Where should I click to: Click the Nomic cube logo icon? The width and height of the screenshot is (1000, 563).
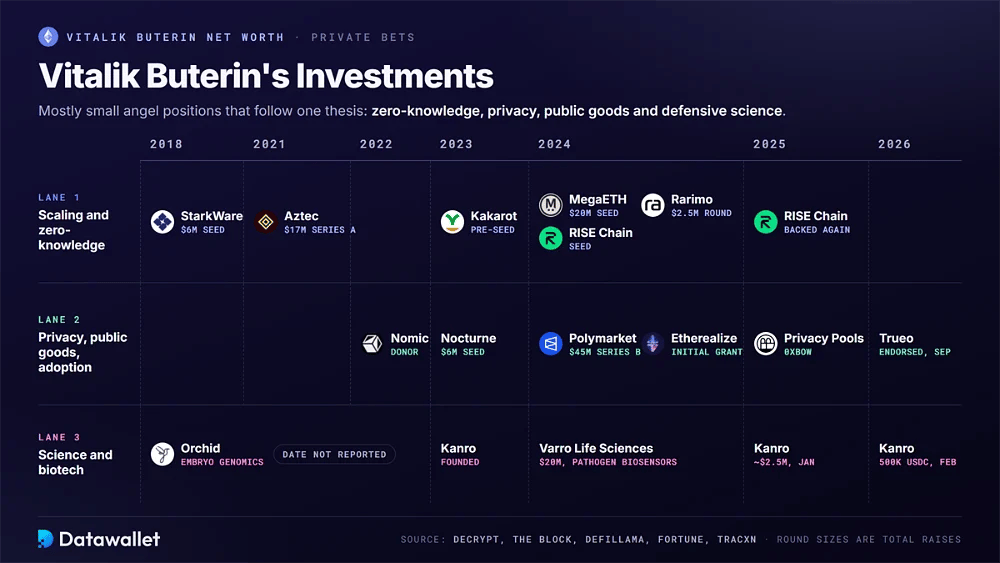[372, 344]
